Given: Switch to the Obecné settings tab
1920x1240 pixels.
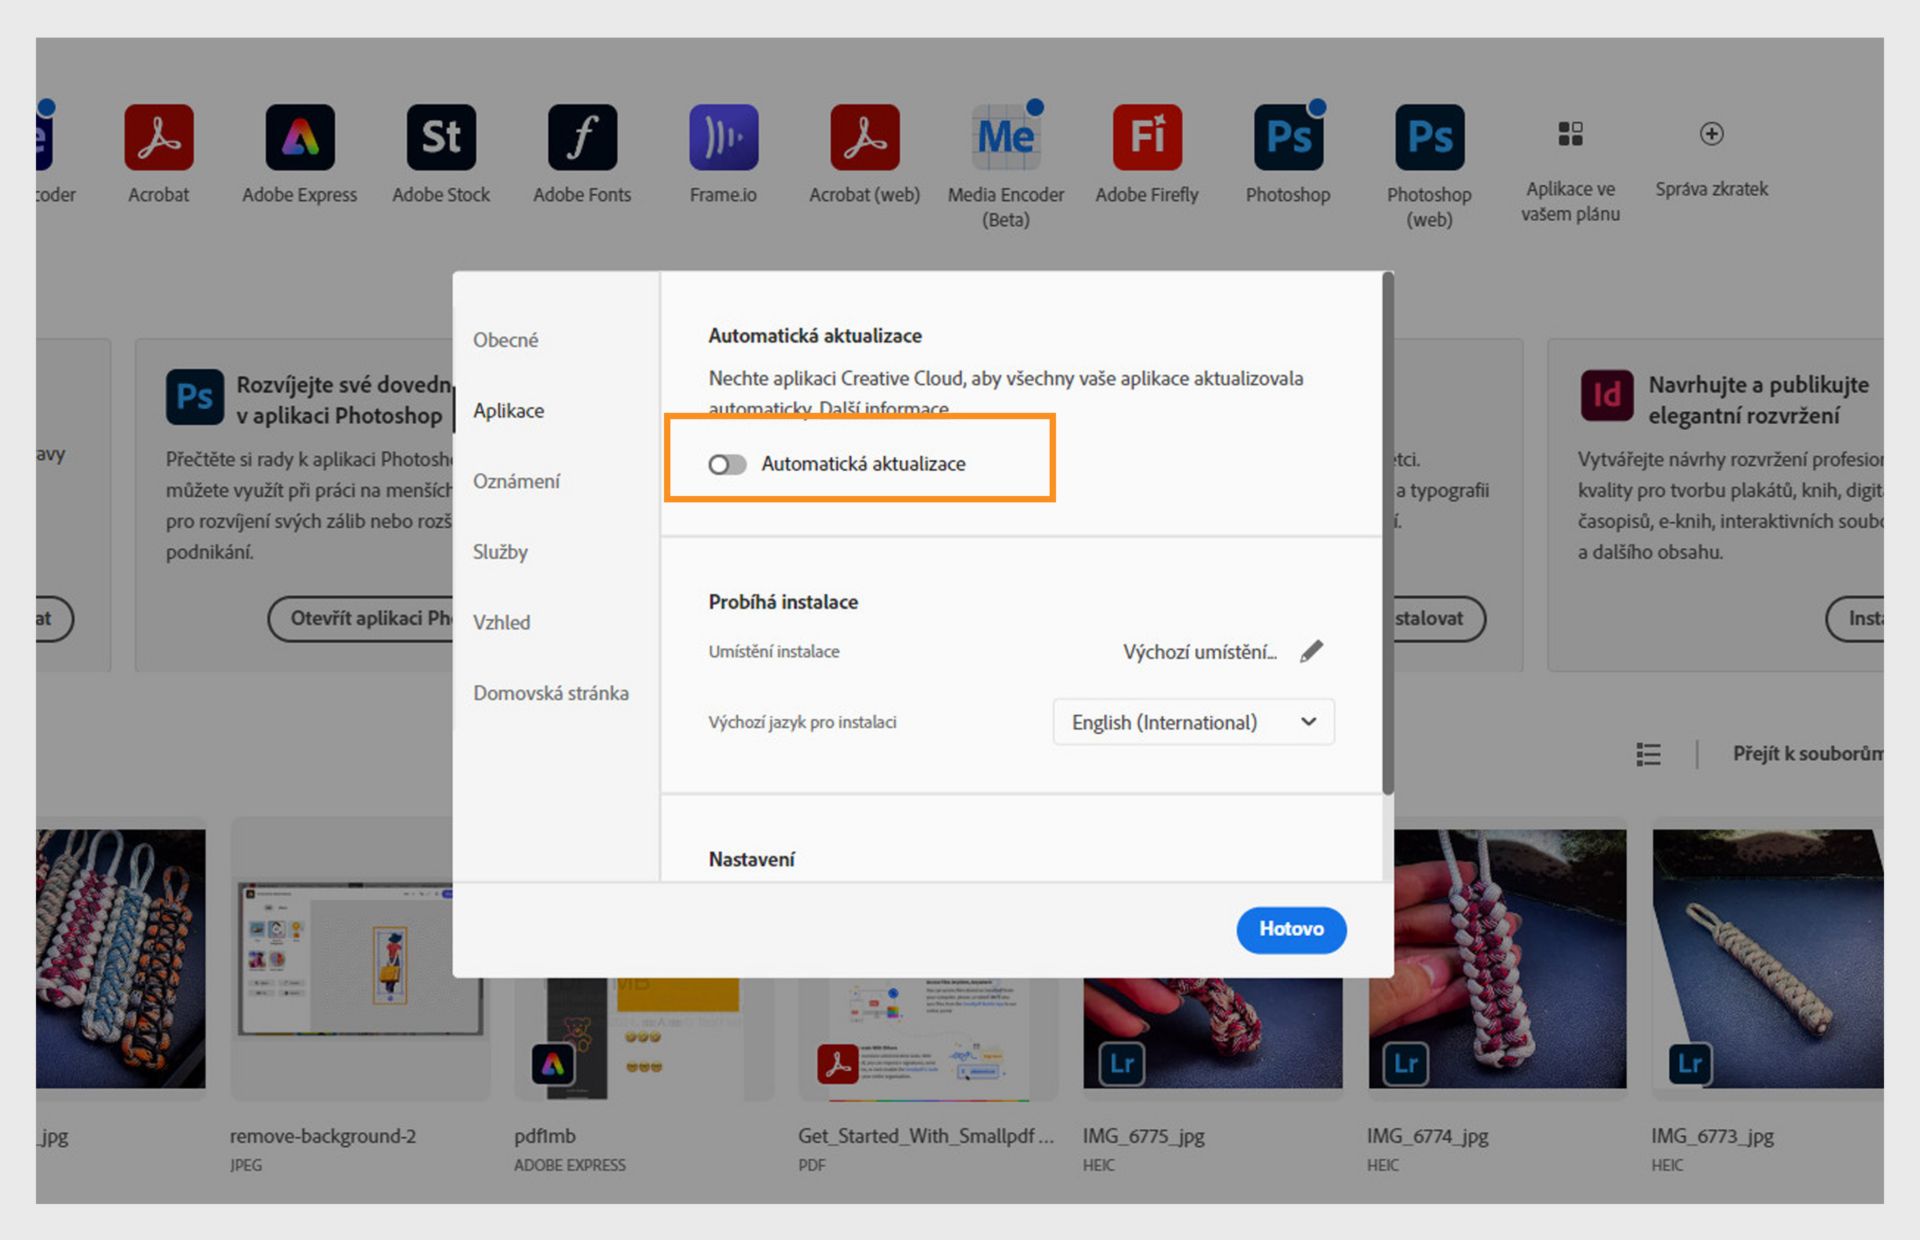Looking at the screenshot, I should pos(505,340).
